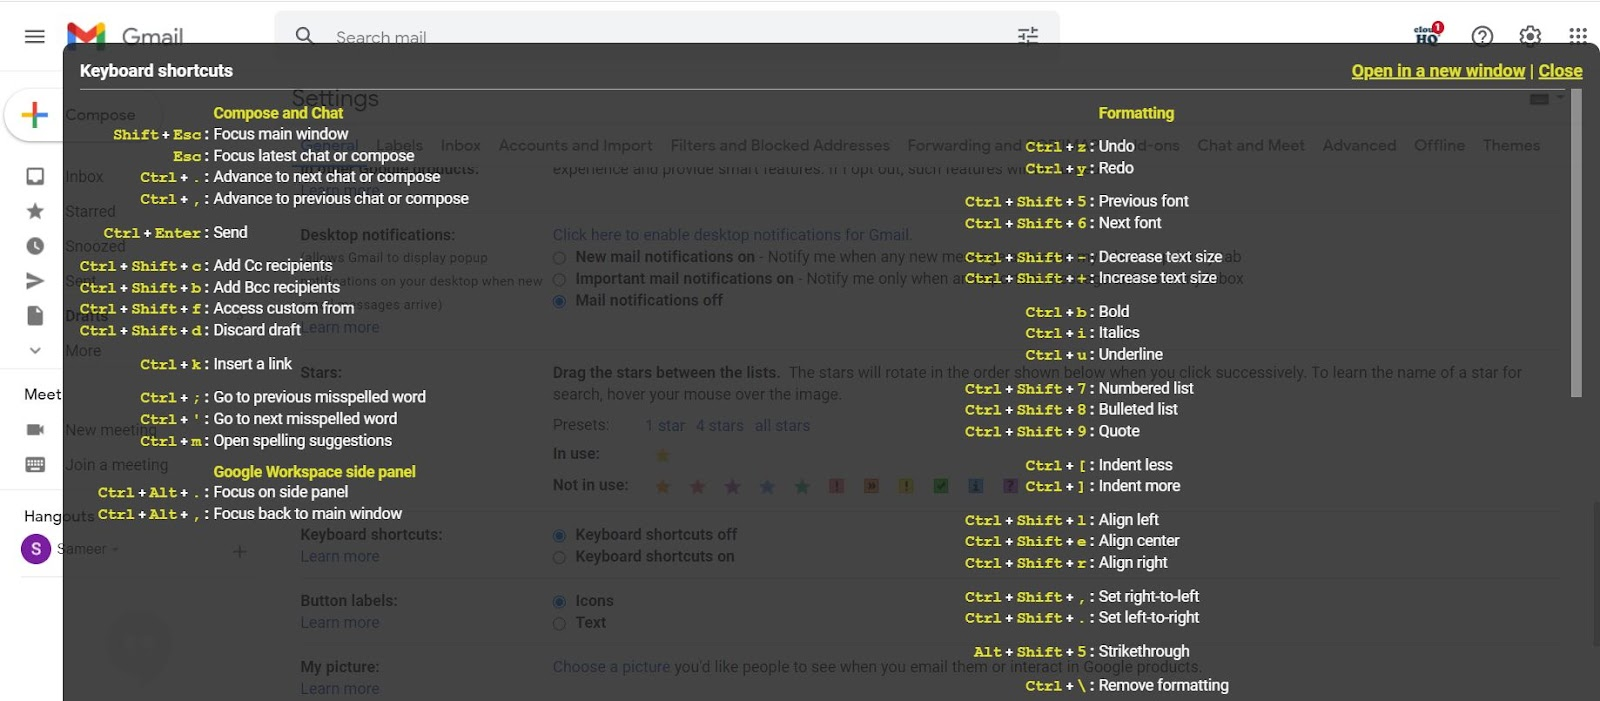
Task: Open Sameer status dropdown arrow
Action: click(x=115, y=549)
